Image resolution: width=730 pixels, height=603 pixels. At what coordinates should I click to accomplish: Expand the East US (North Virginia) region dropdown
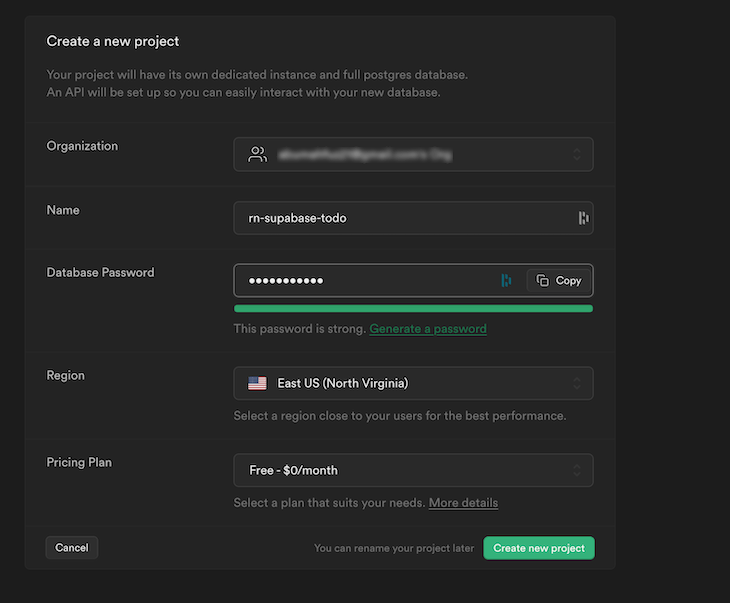coord(413,383)
